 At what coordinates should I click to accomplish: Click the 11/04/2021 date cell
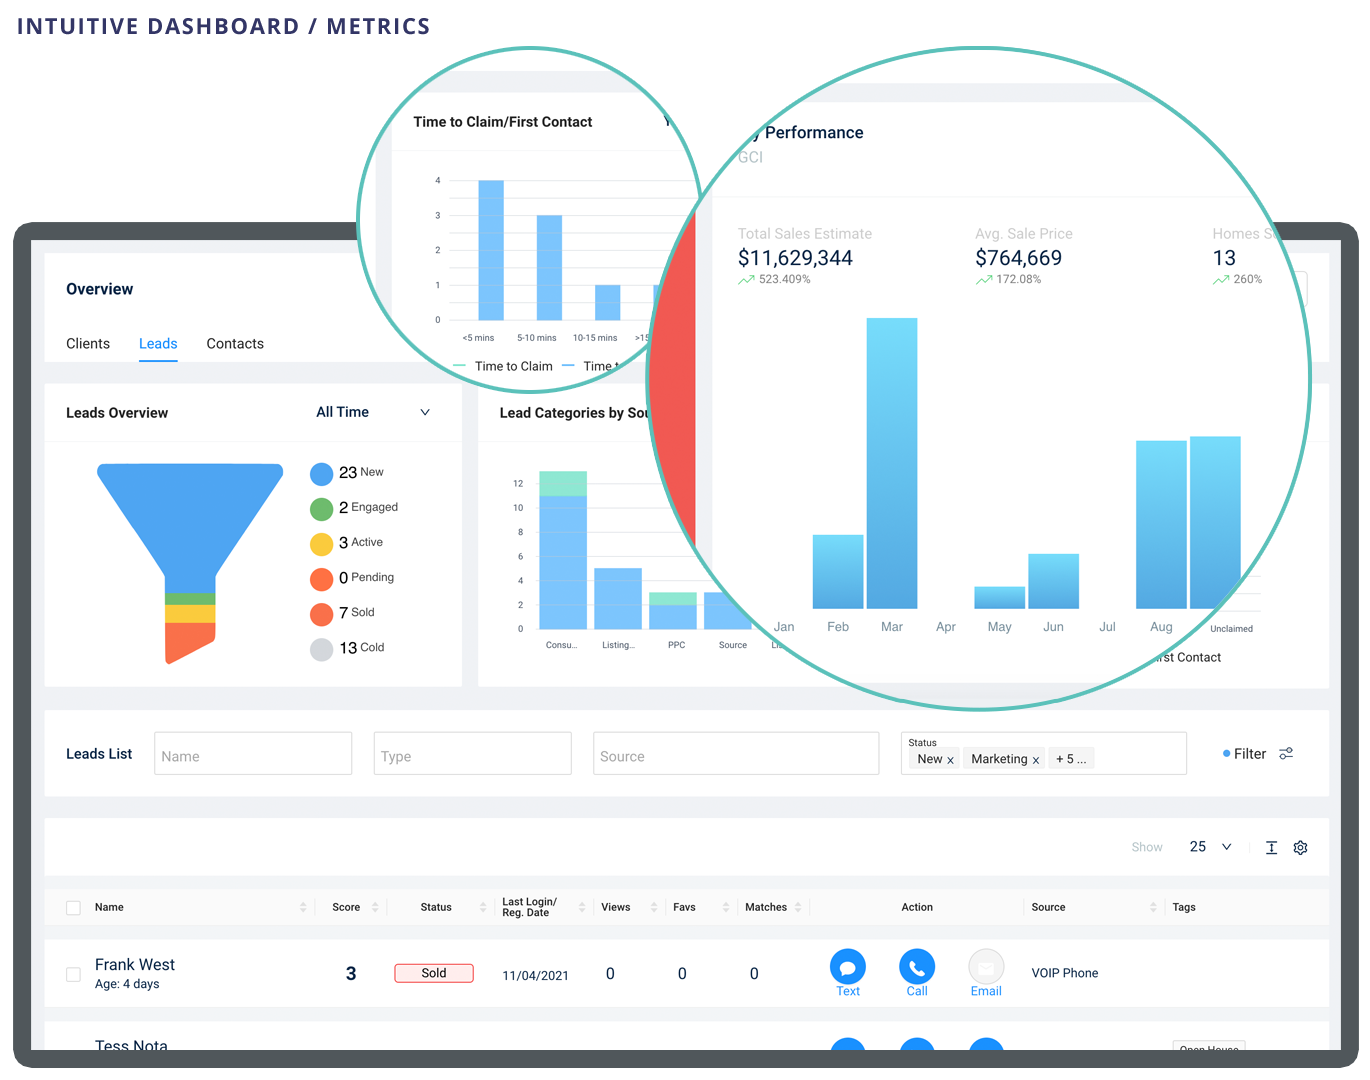(x=535, y=976)
